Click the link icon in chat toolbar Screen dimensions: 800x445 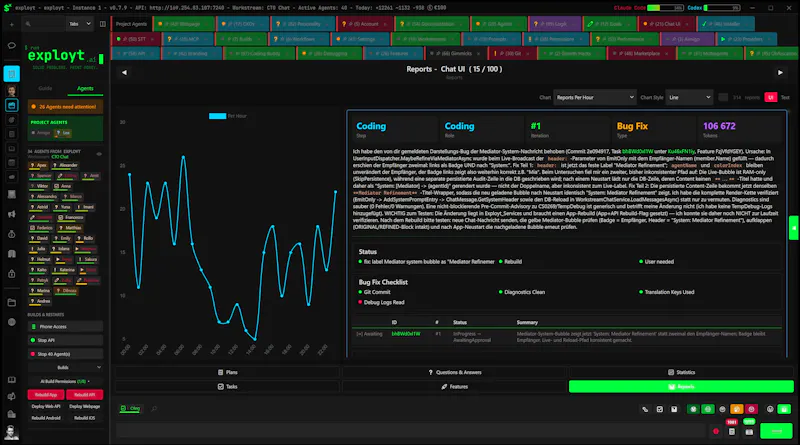point(645,409)
